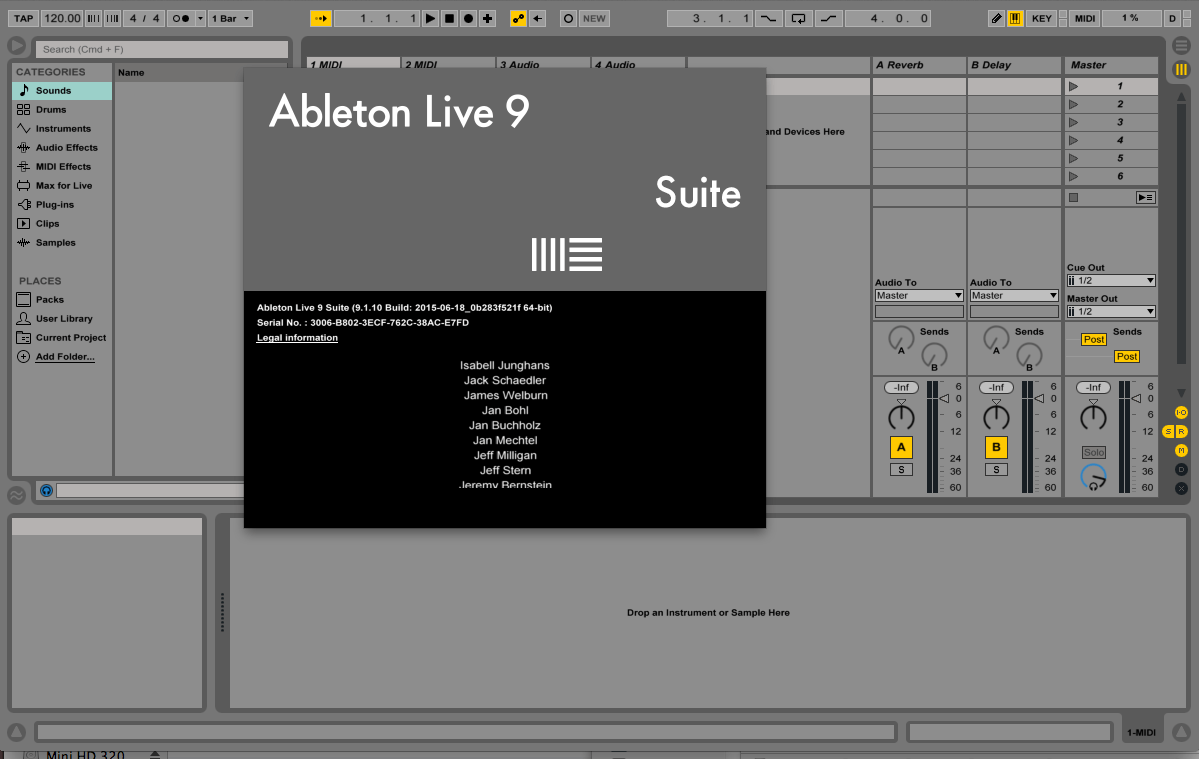
Task: Click the tempo field showing 120.00
Action: 62,18
